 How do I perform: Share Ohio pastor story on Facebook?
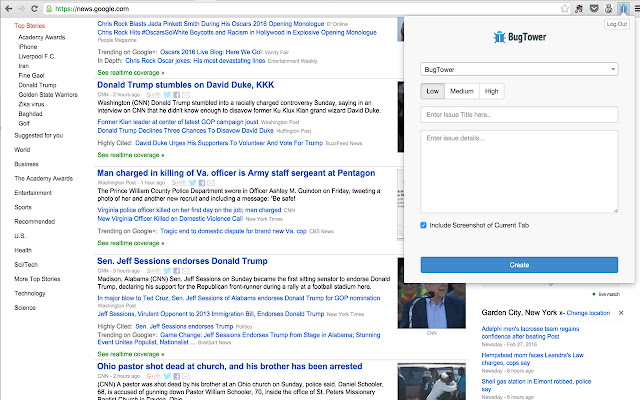[177, 376]
